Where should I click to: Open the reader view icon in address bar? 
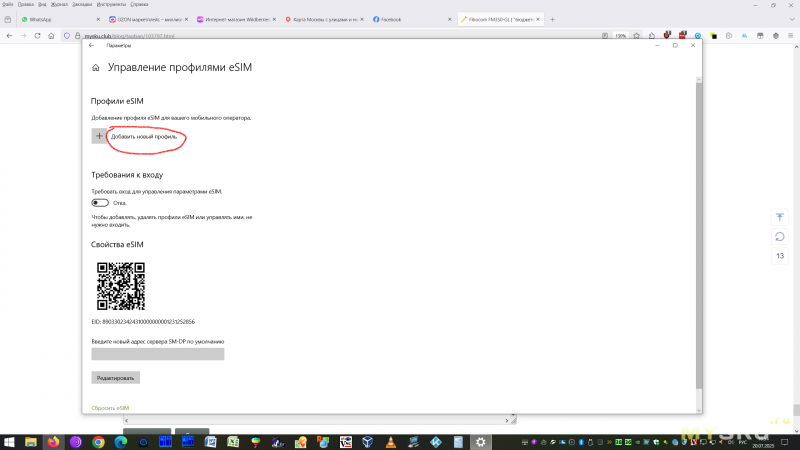[x=605, y=36]
